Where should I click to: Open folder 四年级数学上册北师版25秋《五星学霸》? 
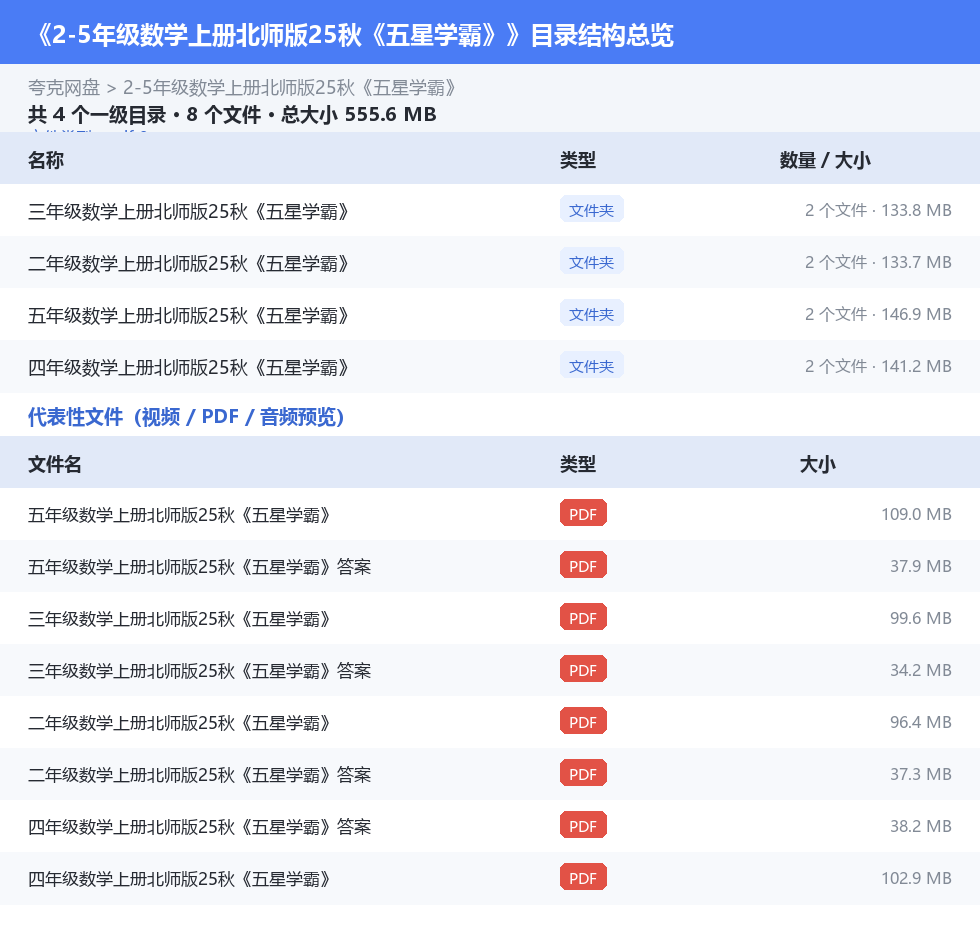point(188,367)
